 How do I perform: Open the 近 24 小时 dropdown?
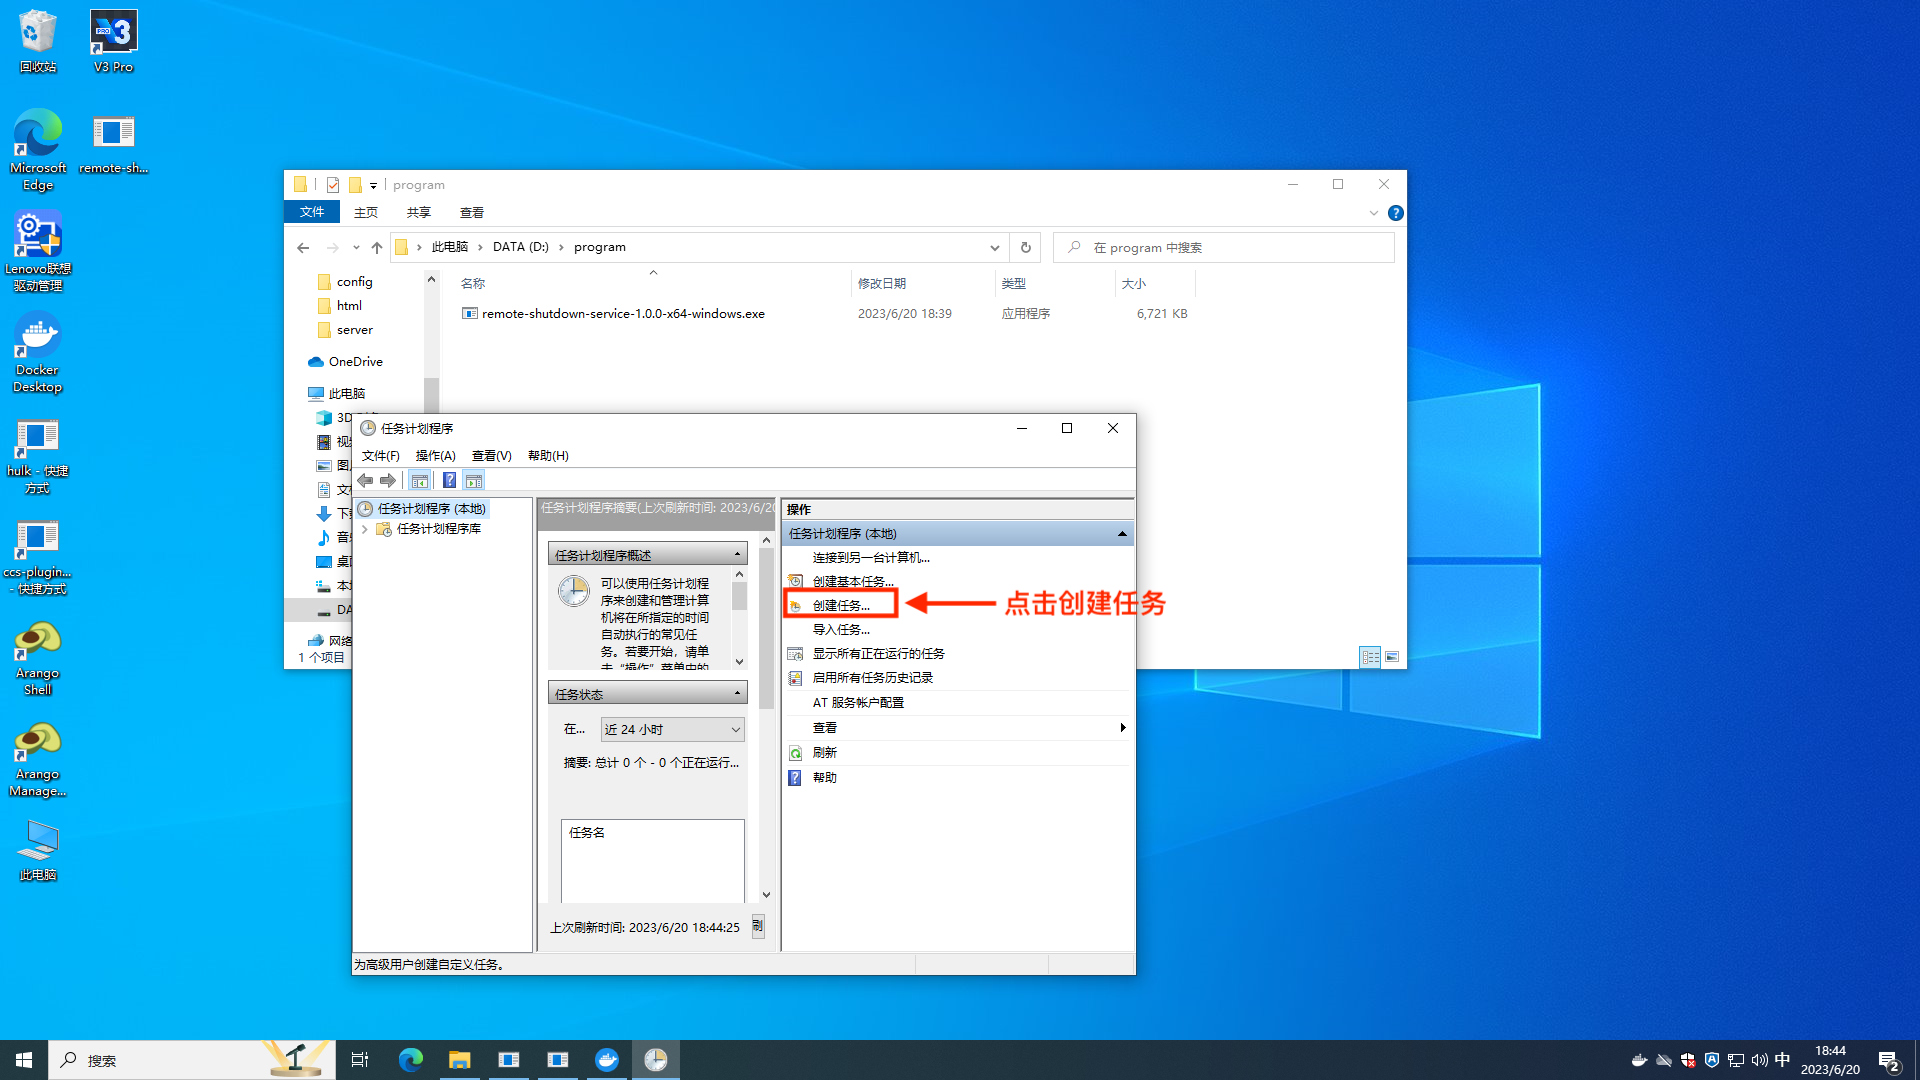(x=672, y=730)
